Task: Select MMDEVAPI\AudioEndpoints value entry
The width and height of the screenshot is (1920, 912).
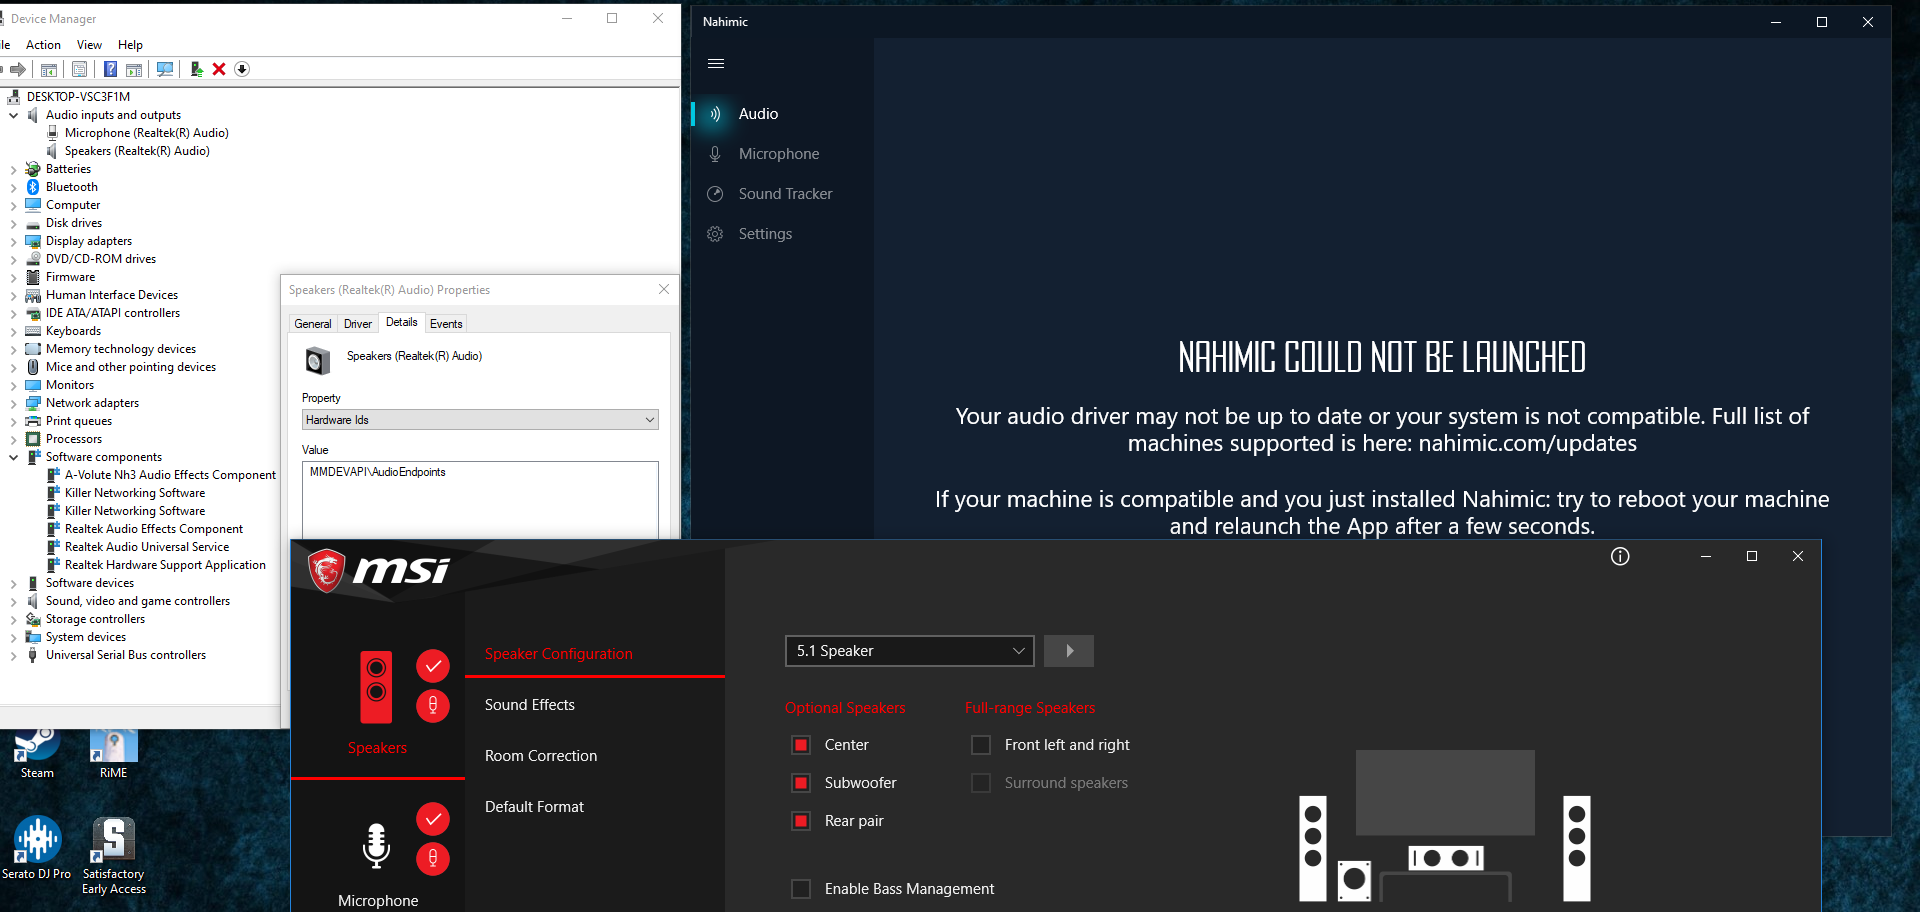Action: (x=378, y=472)
